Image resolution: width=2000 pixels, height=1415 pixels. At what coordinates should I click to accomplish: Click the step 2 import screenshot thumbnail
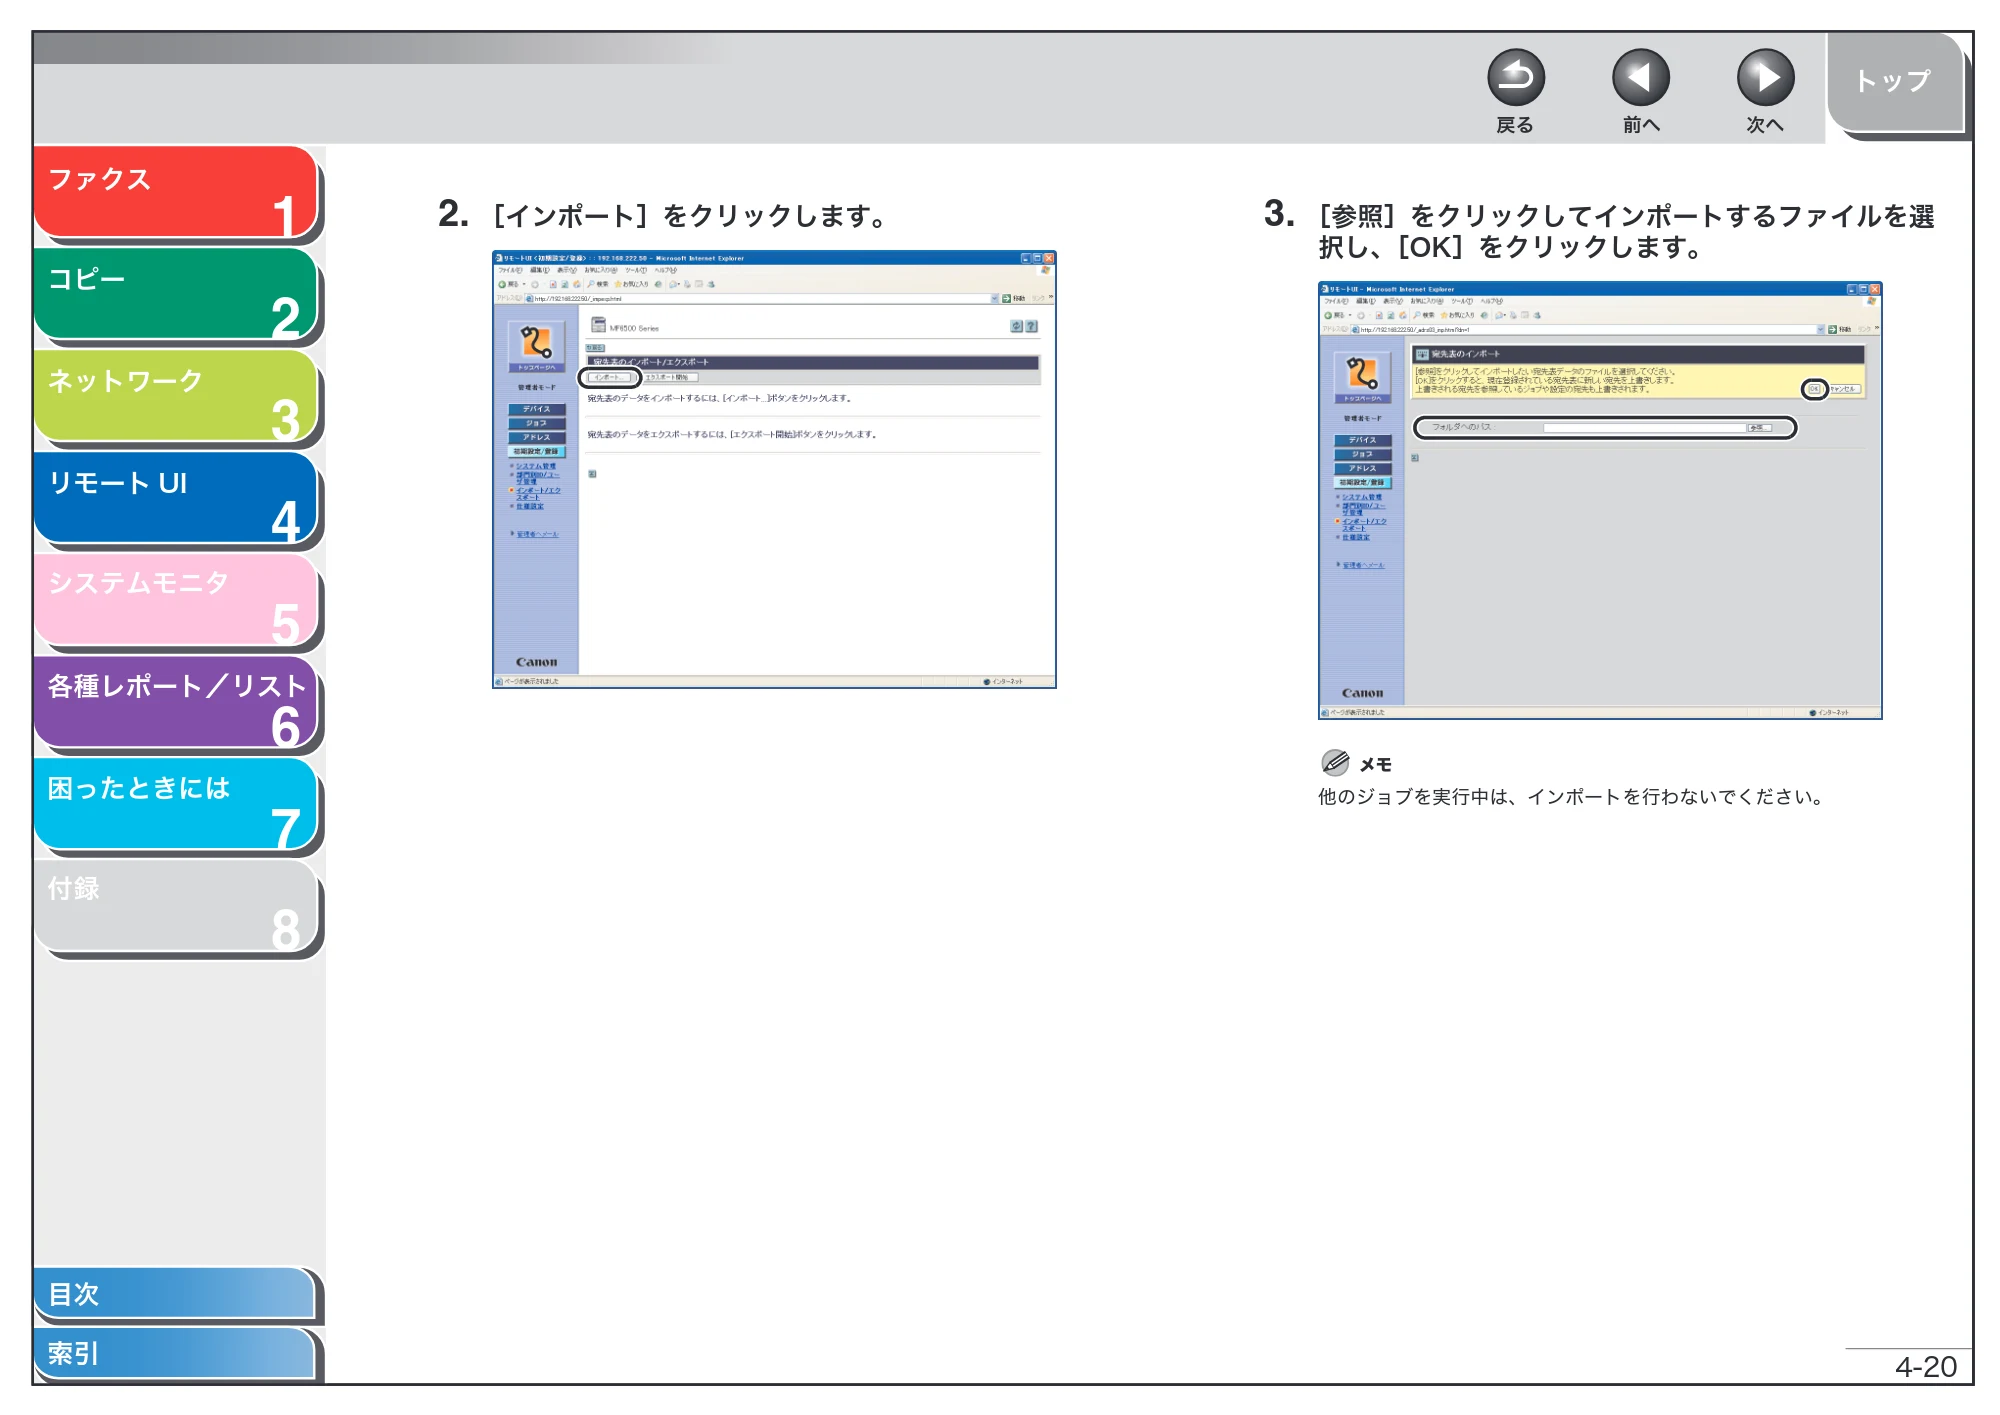(774, 469)
